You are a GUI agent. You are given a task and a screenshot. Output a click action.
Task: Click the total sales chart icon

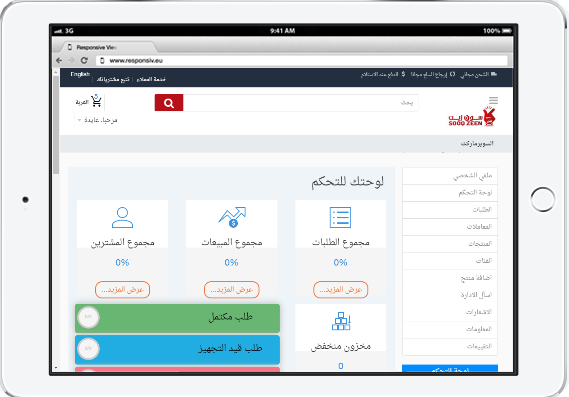click(x=232, y=217)
